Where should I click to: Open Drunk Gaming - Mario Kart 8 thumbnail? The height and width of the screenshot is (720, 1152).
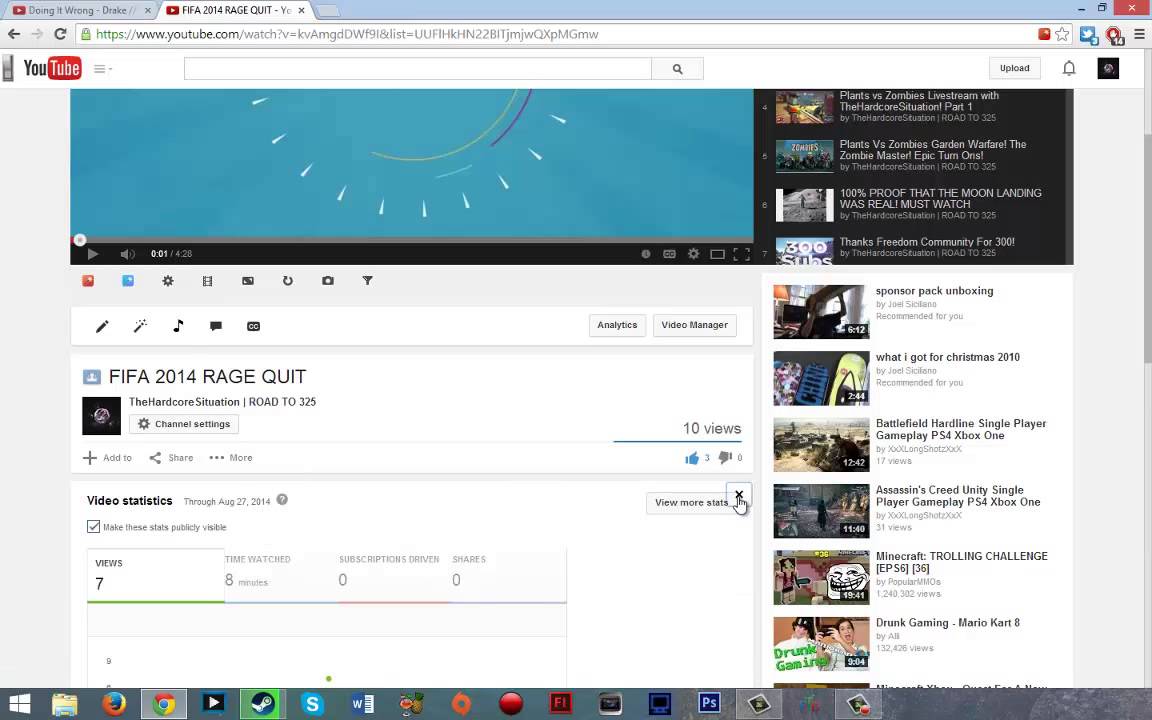point(821,644)
